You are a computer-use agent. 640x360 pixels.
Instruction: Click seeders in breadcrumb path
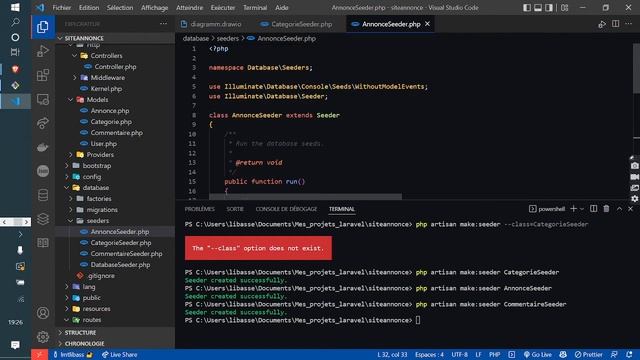pyautogui.click(x=227, y=38)
